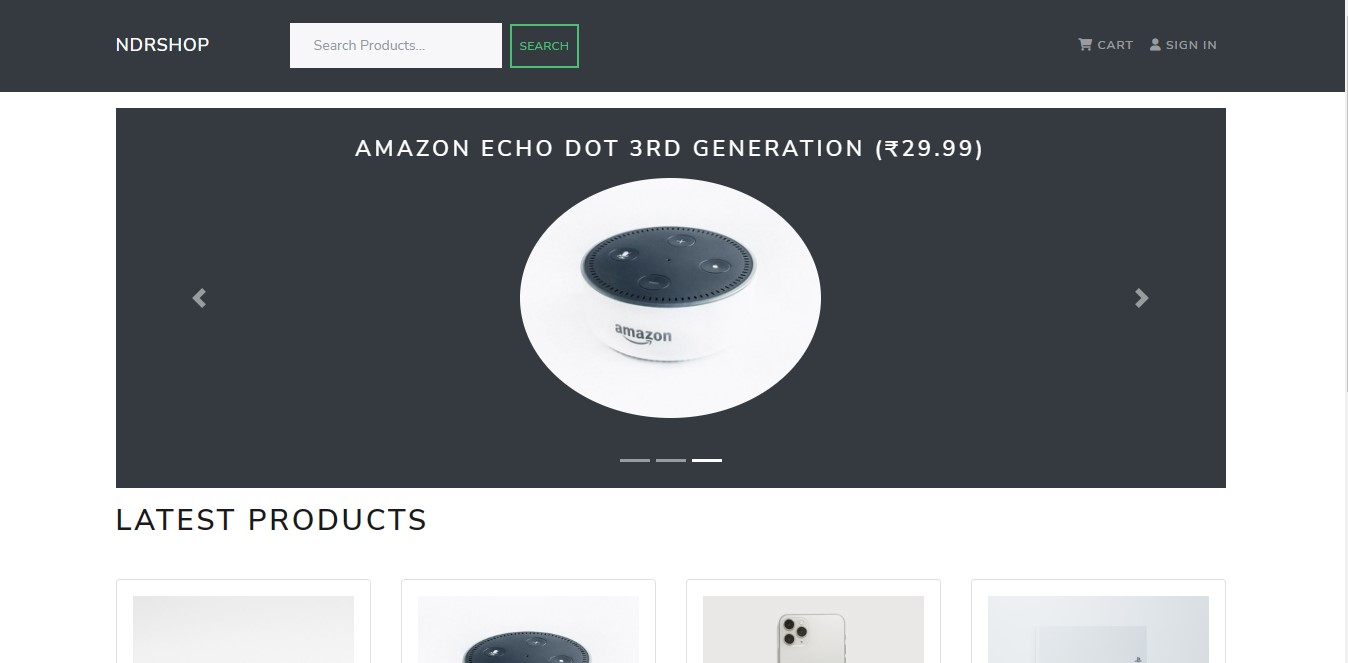The image size is (1348, 663).
Task: Advance carousel with next arrow
Action: [x=1142, y=298]
